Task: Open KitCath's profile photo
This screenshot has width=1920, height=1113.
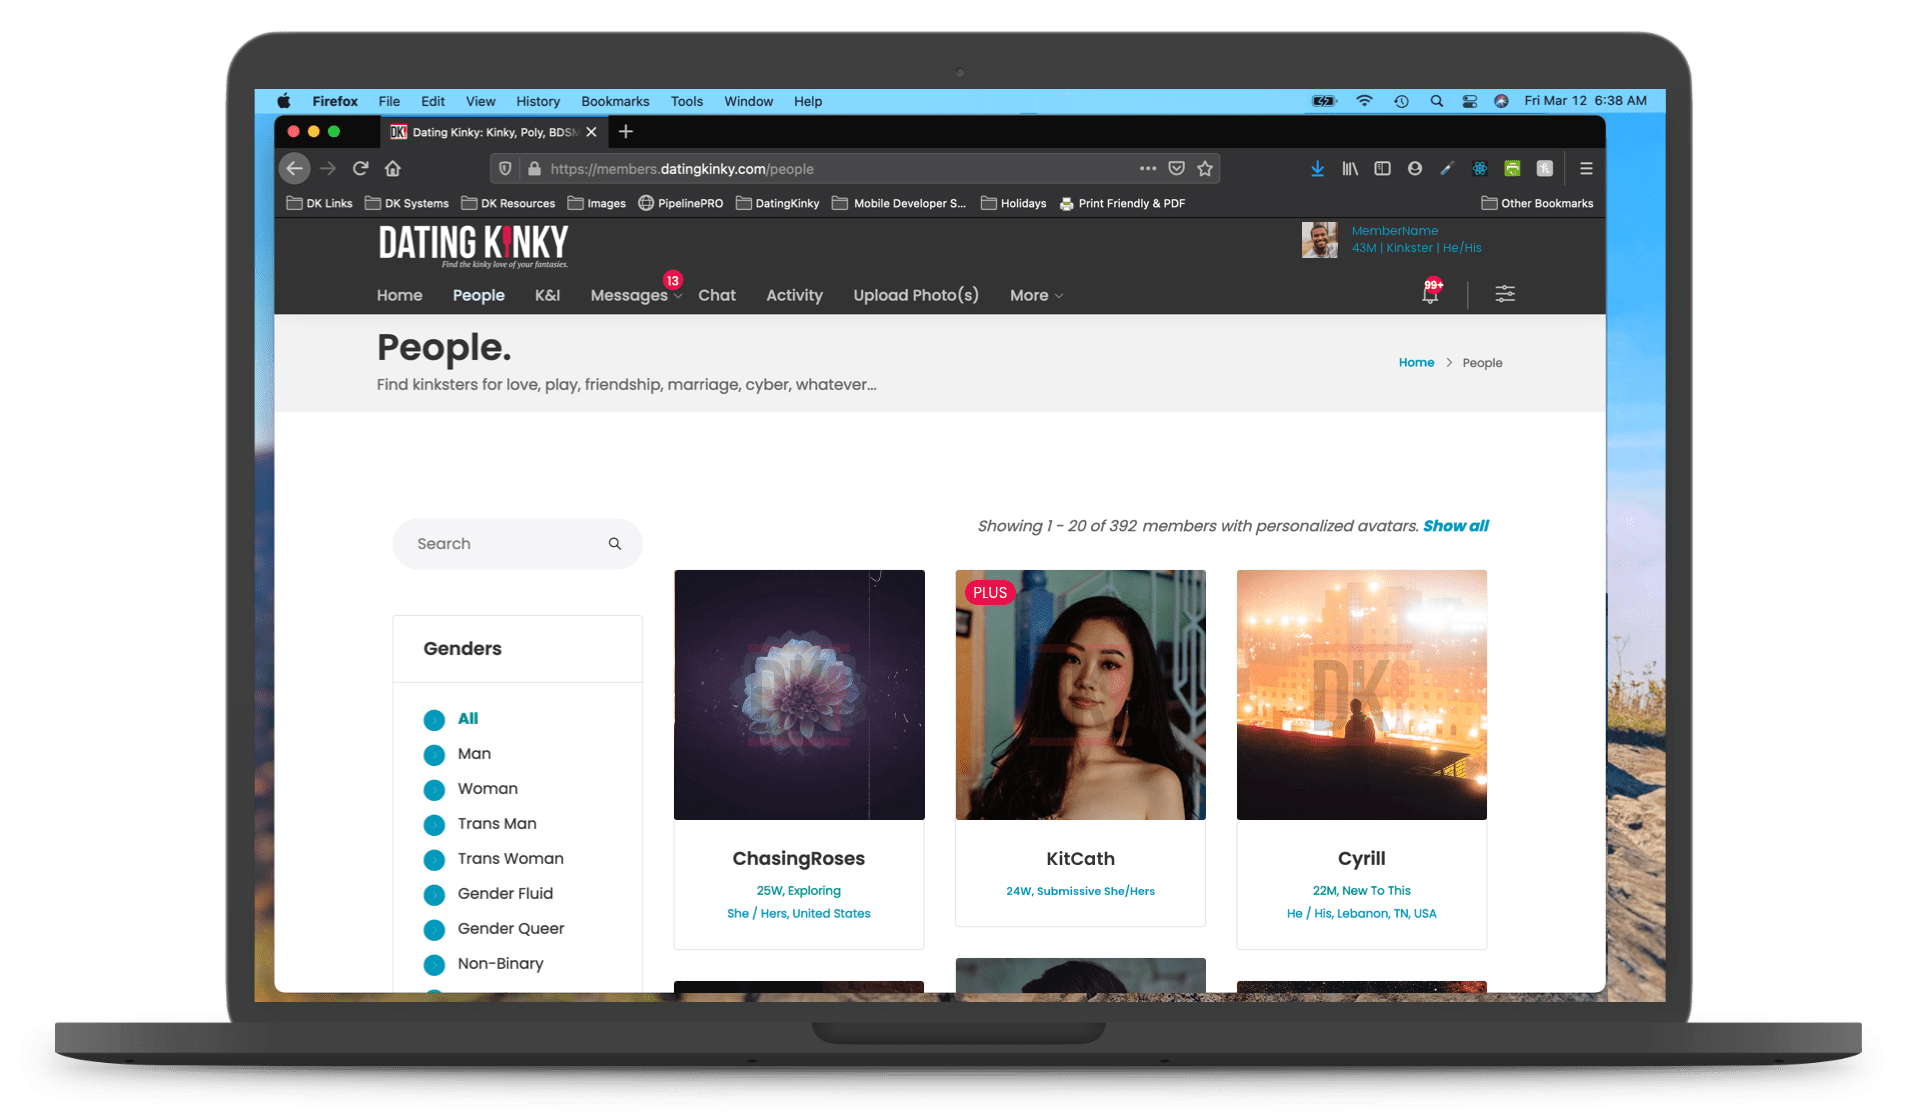Action: [1080, 696]
